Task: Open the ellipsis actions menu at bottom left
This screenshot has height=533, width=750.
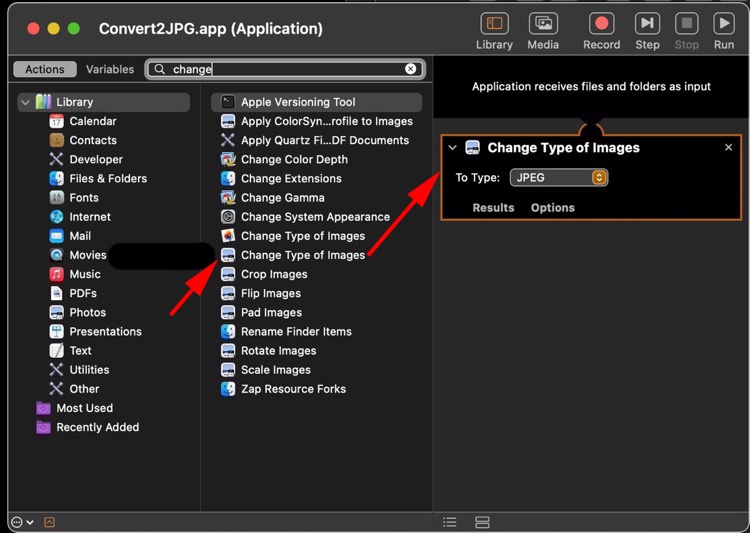Action: click(x=22, y=522)
